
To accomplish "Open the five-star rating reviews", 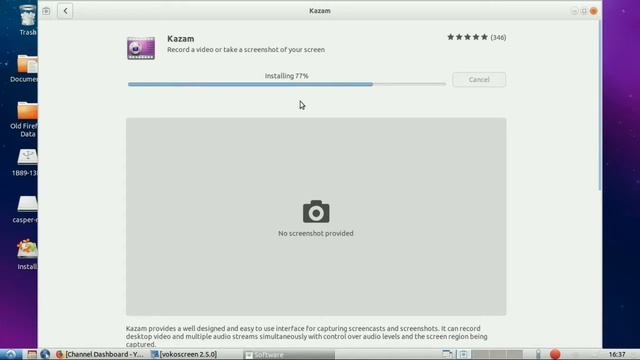I will tap(467, 37).
